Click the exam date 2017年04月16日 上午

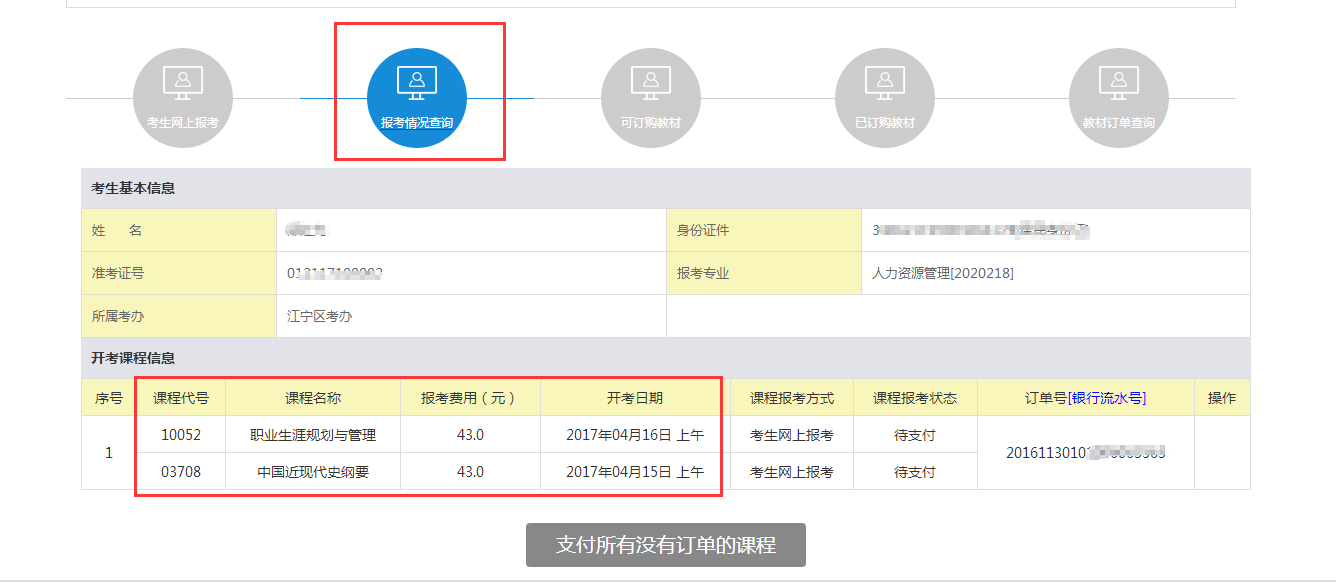click(x=635, y=435)
